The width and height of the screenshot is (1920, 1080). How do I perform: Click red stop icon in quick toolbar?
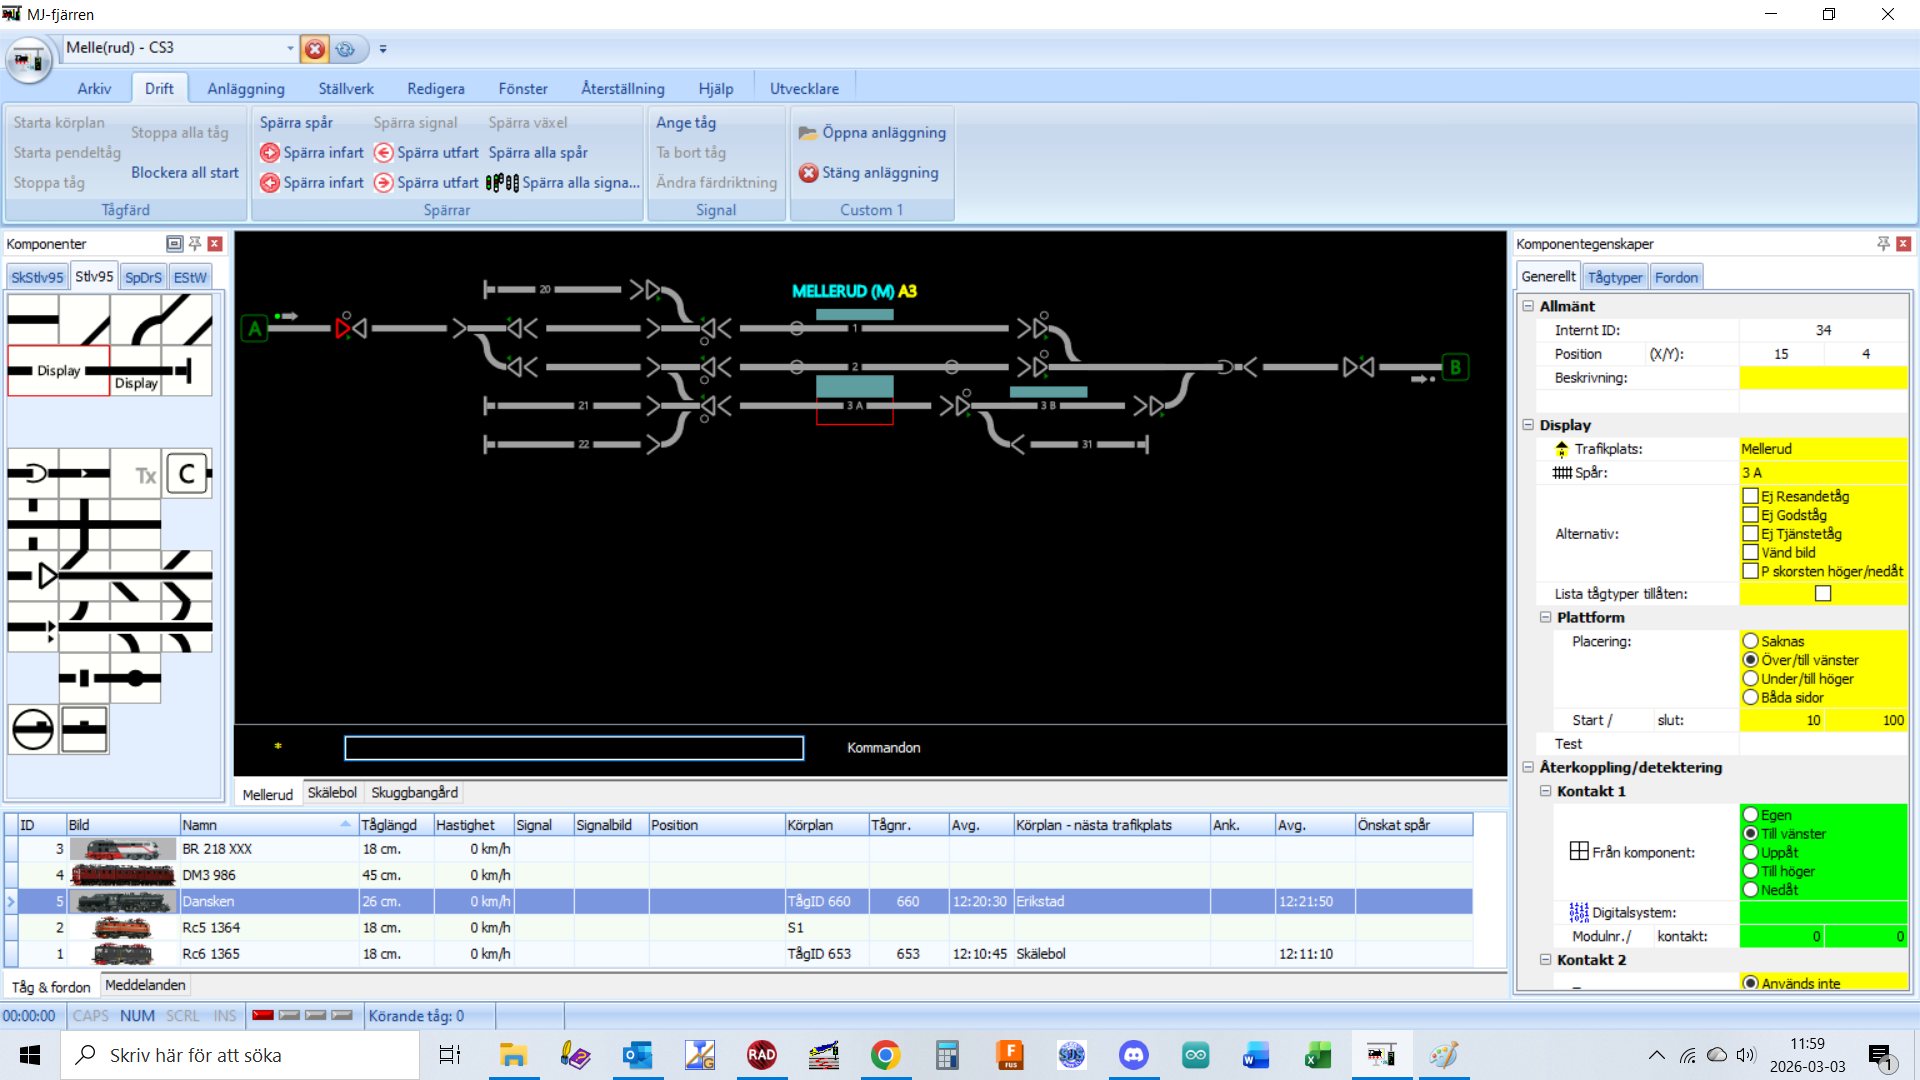coord(315,49)
